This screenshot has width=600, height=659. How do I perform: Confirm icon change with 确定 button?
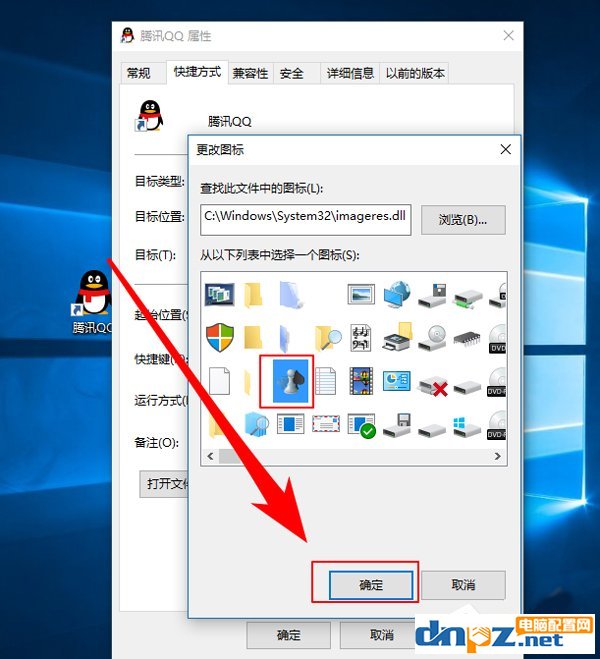(x=371, y=585)
